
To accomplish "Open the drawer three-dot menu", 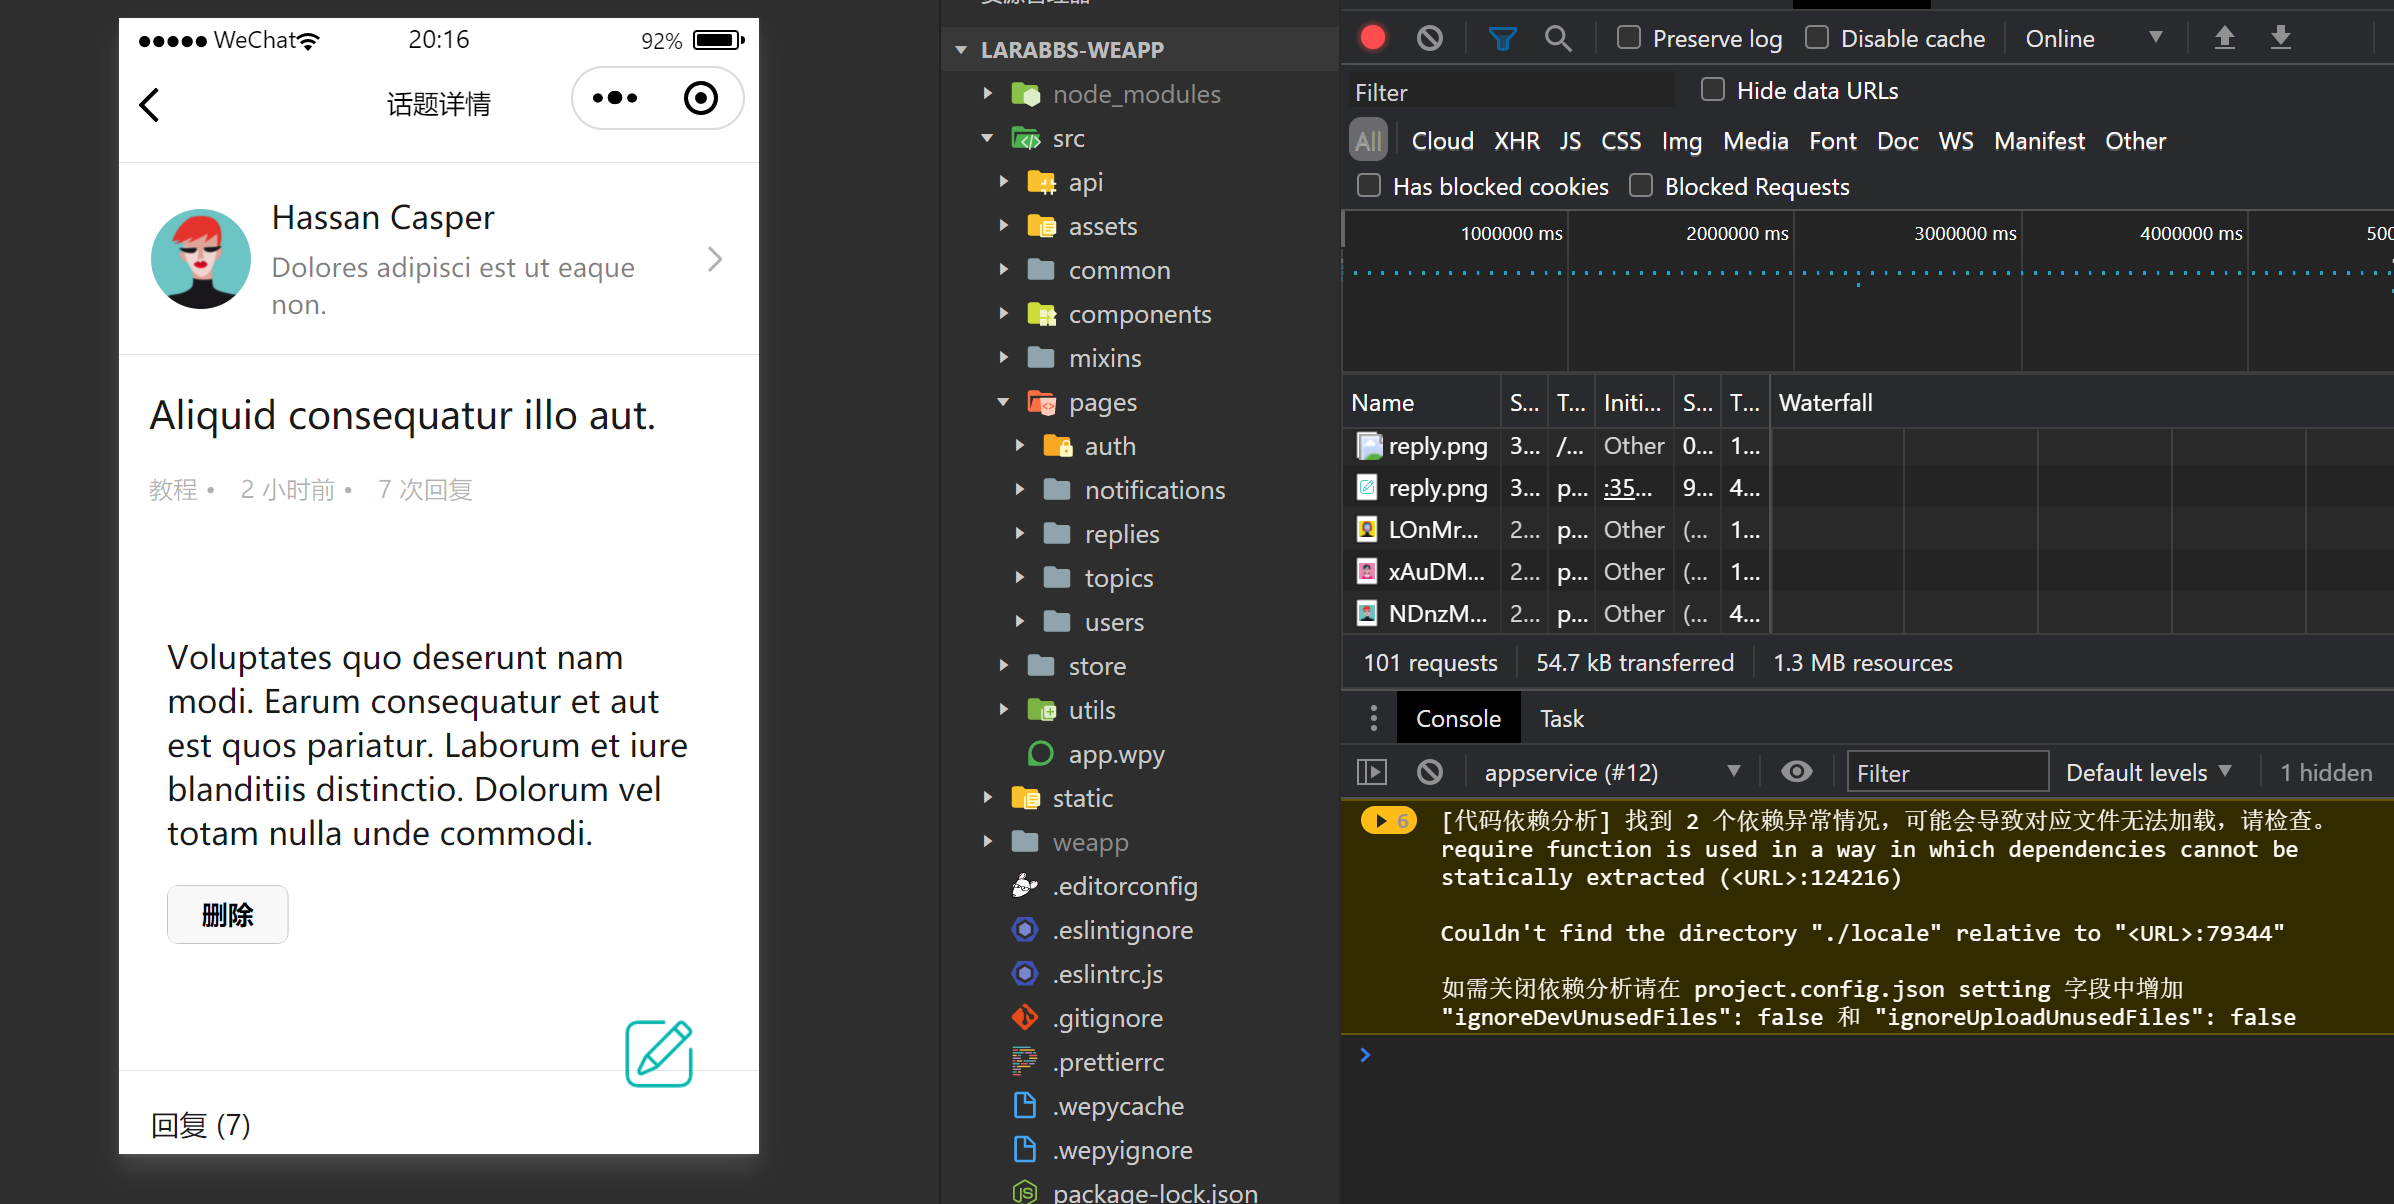I will click(x=1373, y=718).
